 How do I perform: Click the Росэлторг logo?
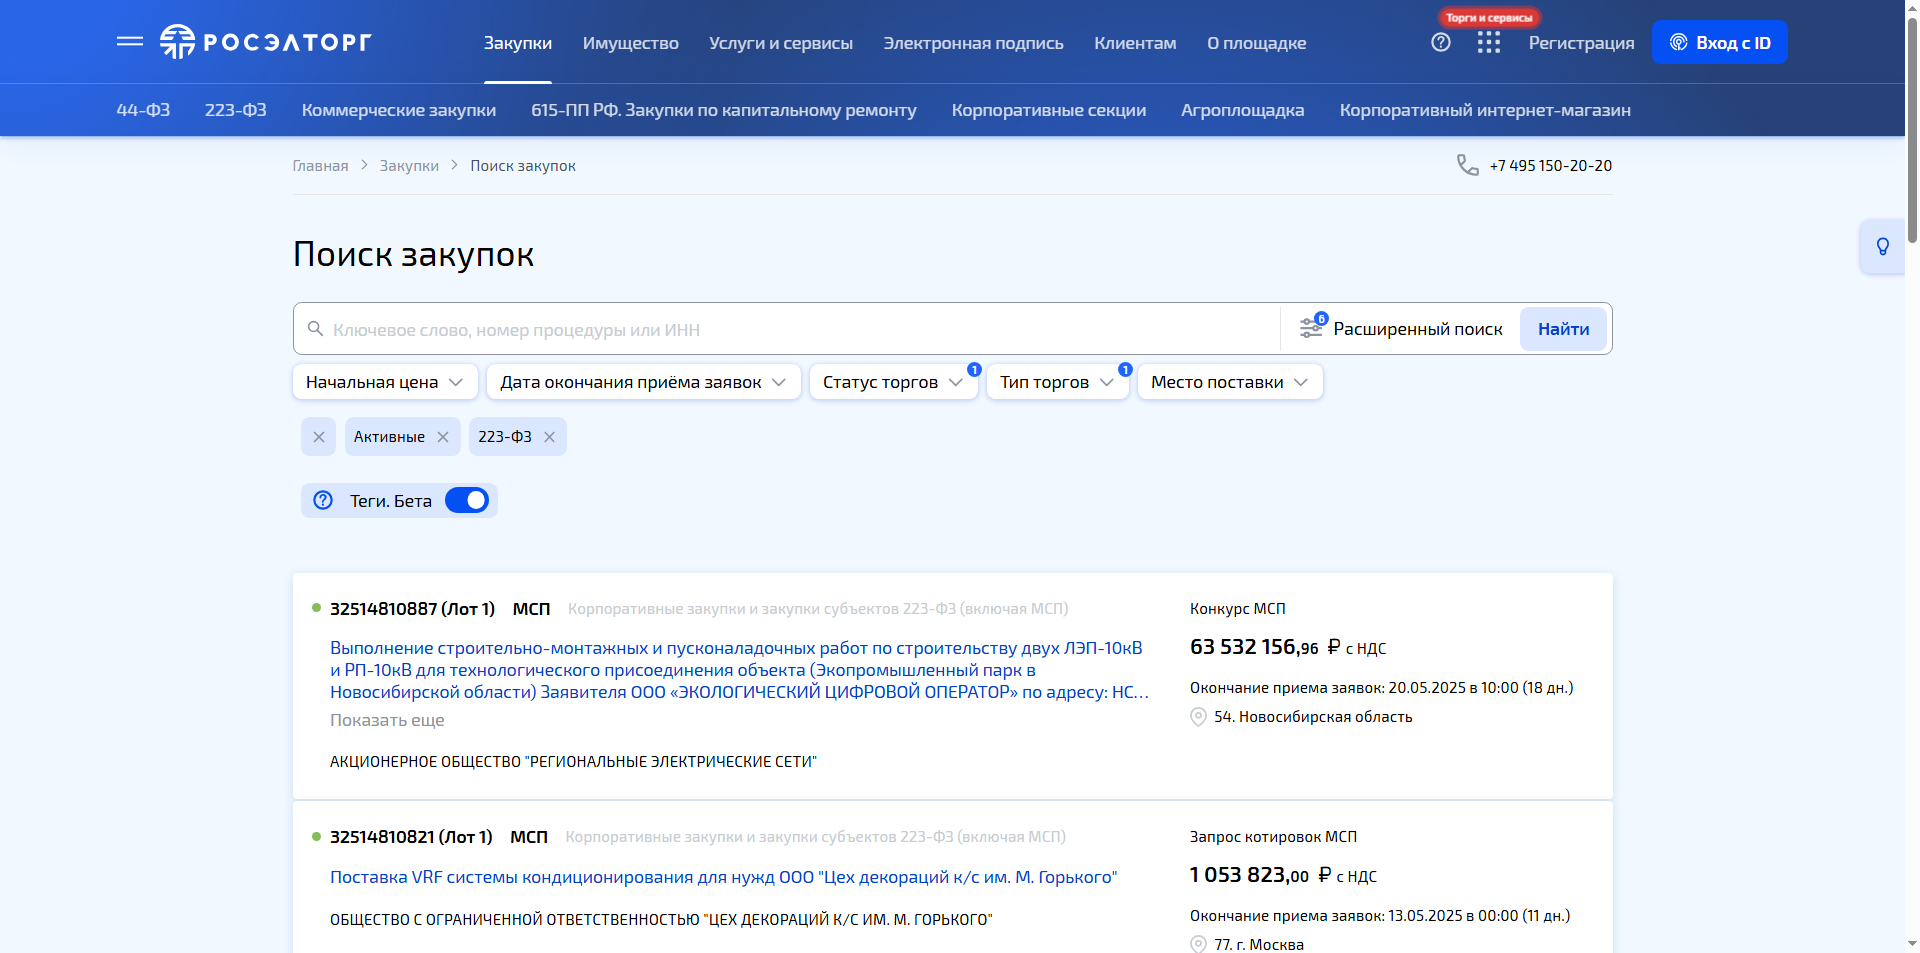pos(265,42)
